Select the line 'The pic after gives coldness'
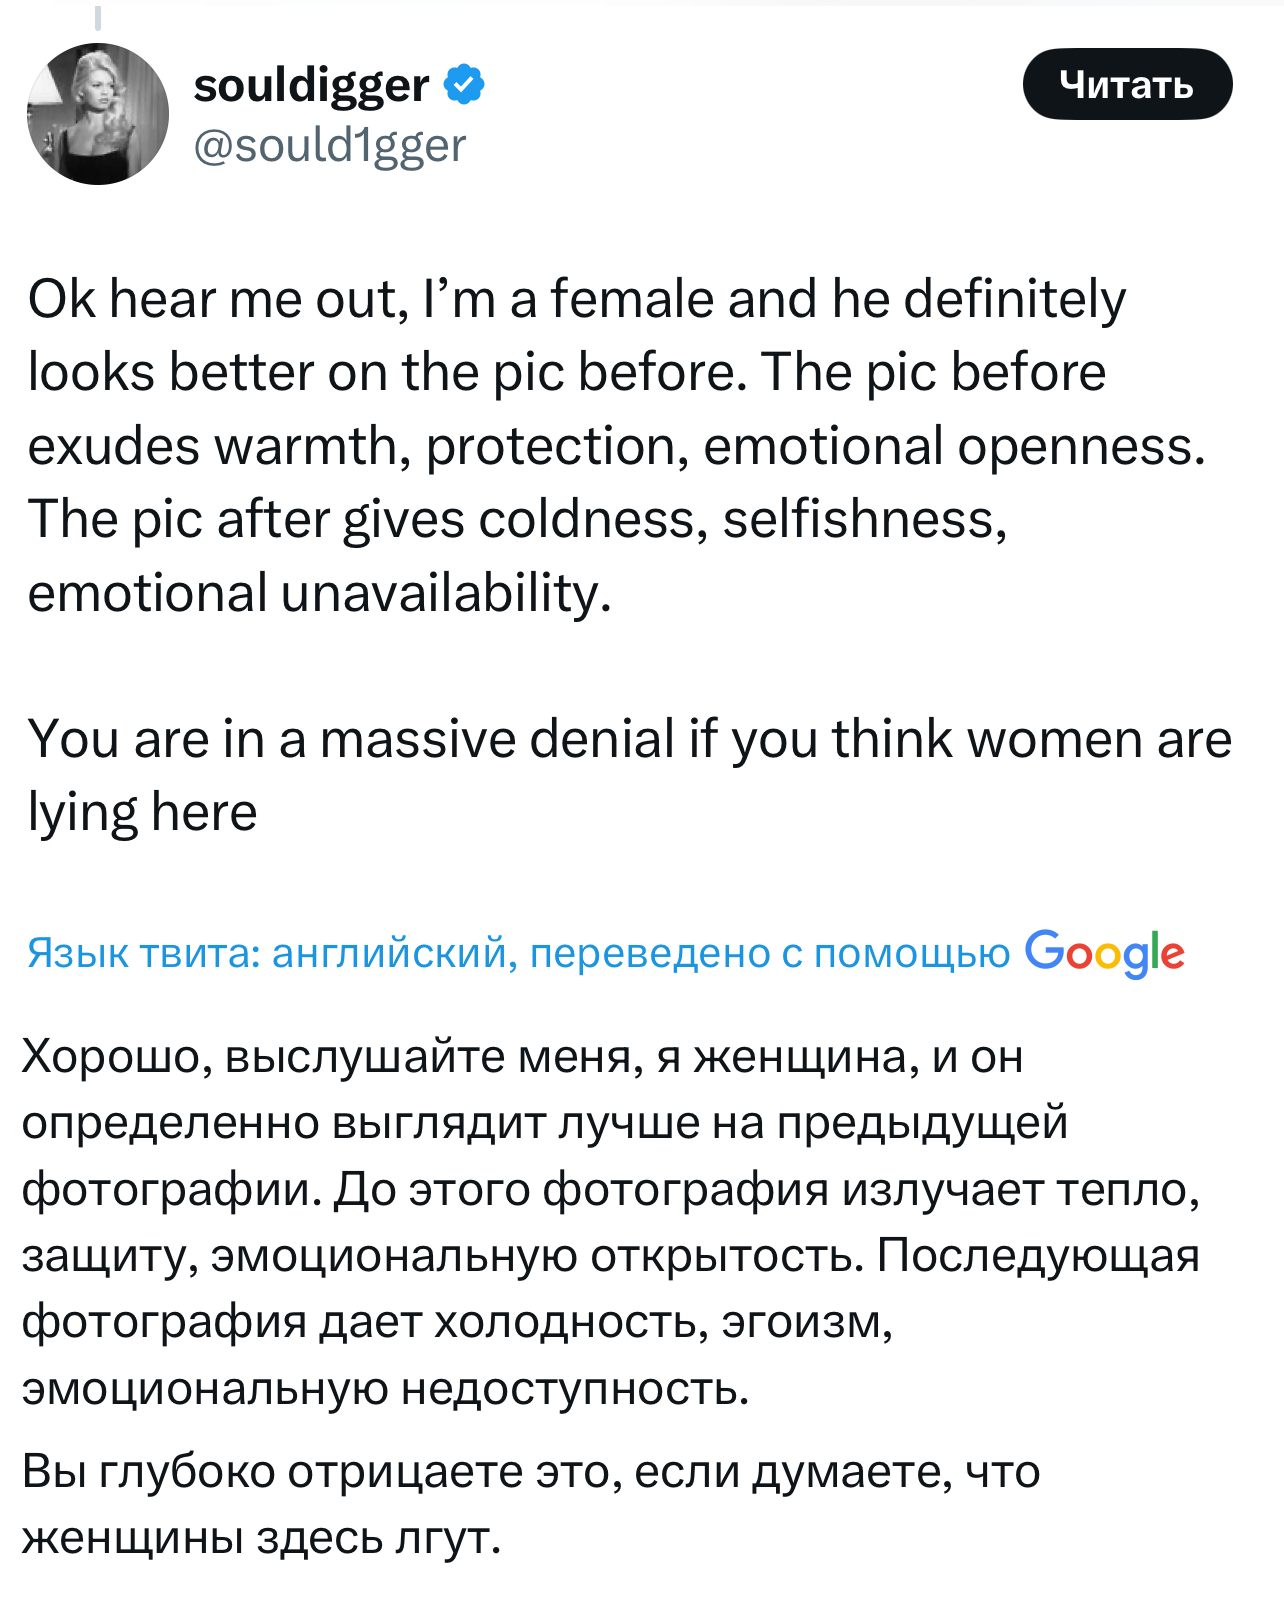Screen dimensions: 1284x1624 click(517, 519)
